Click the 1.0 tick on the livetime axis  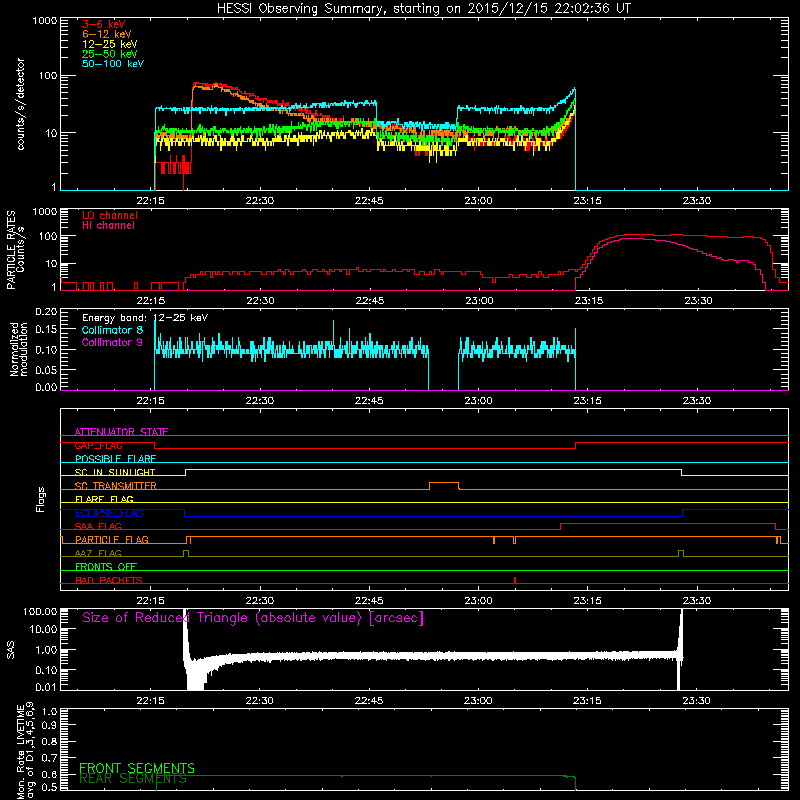(50, 712)
